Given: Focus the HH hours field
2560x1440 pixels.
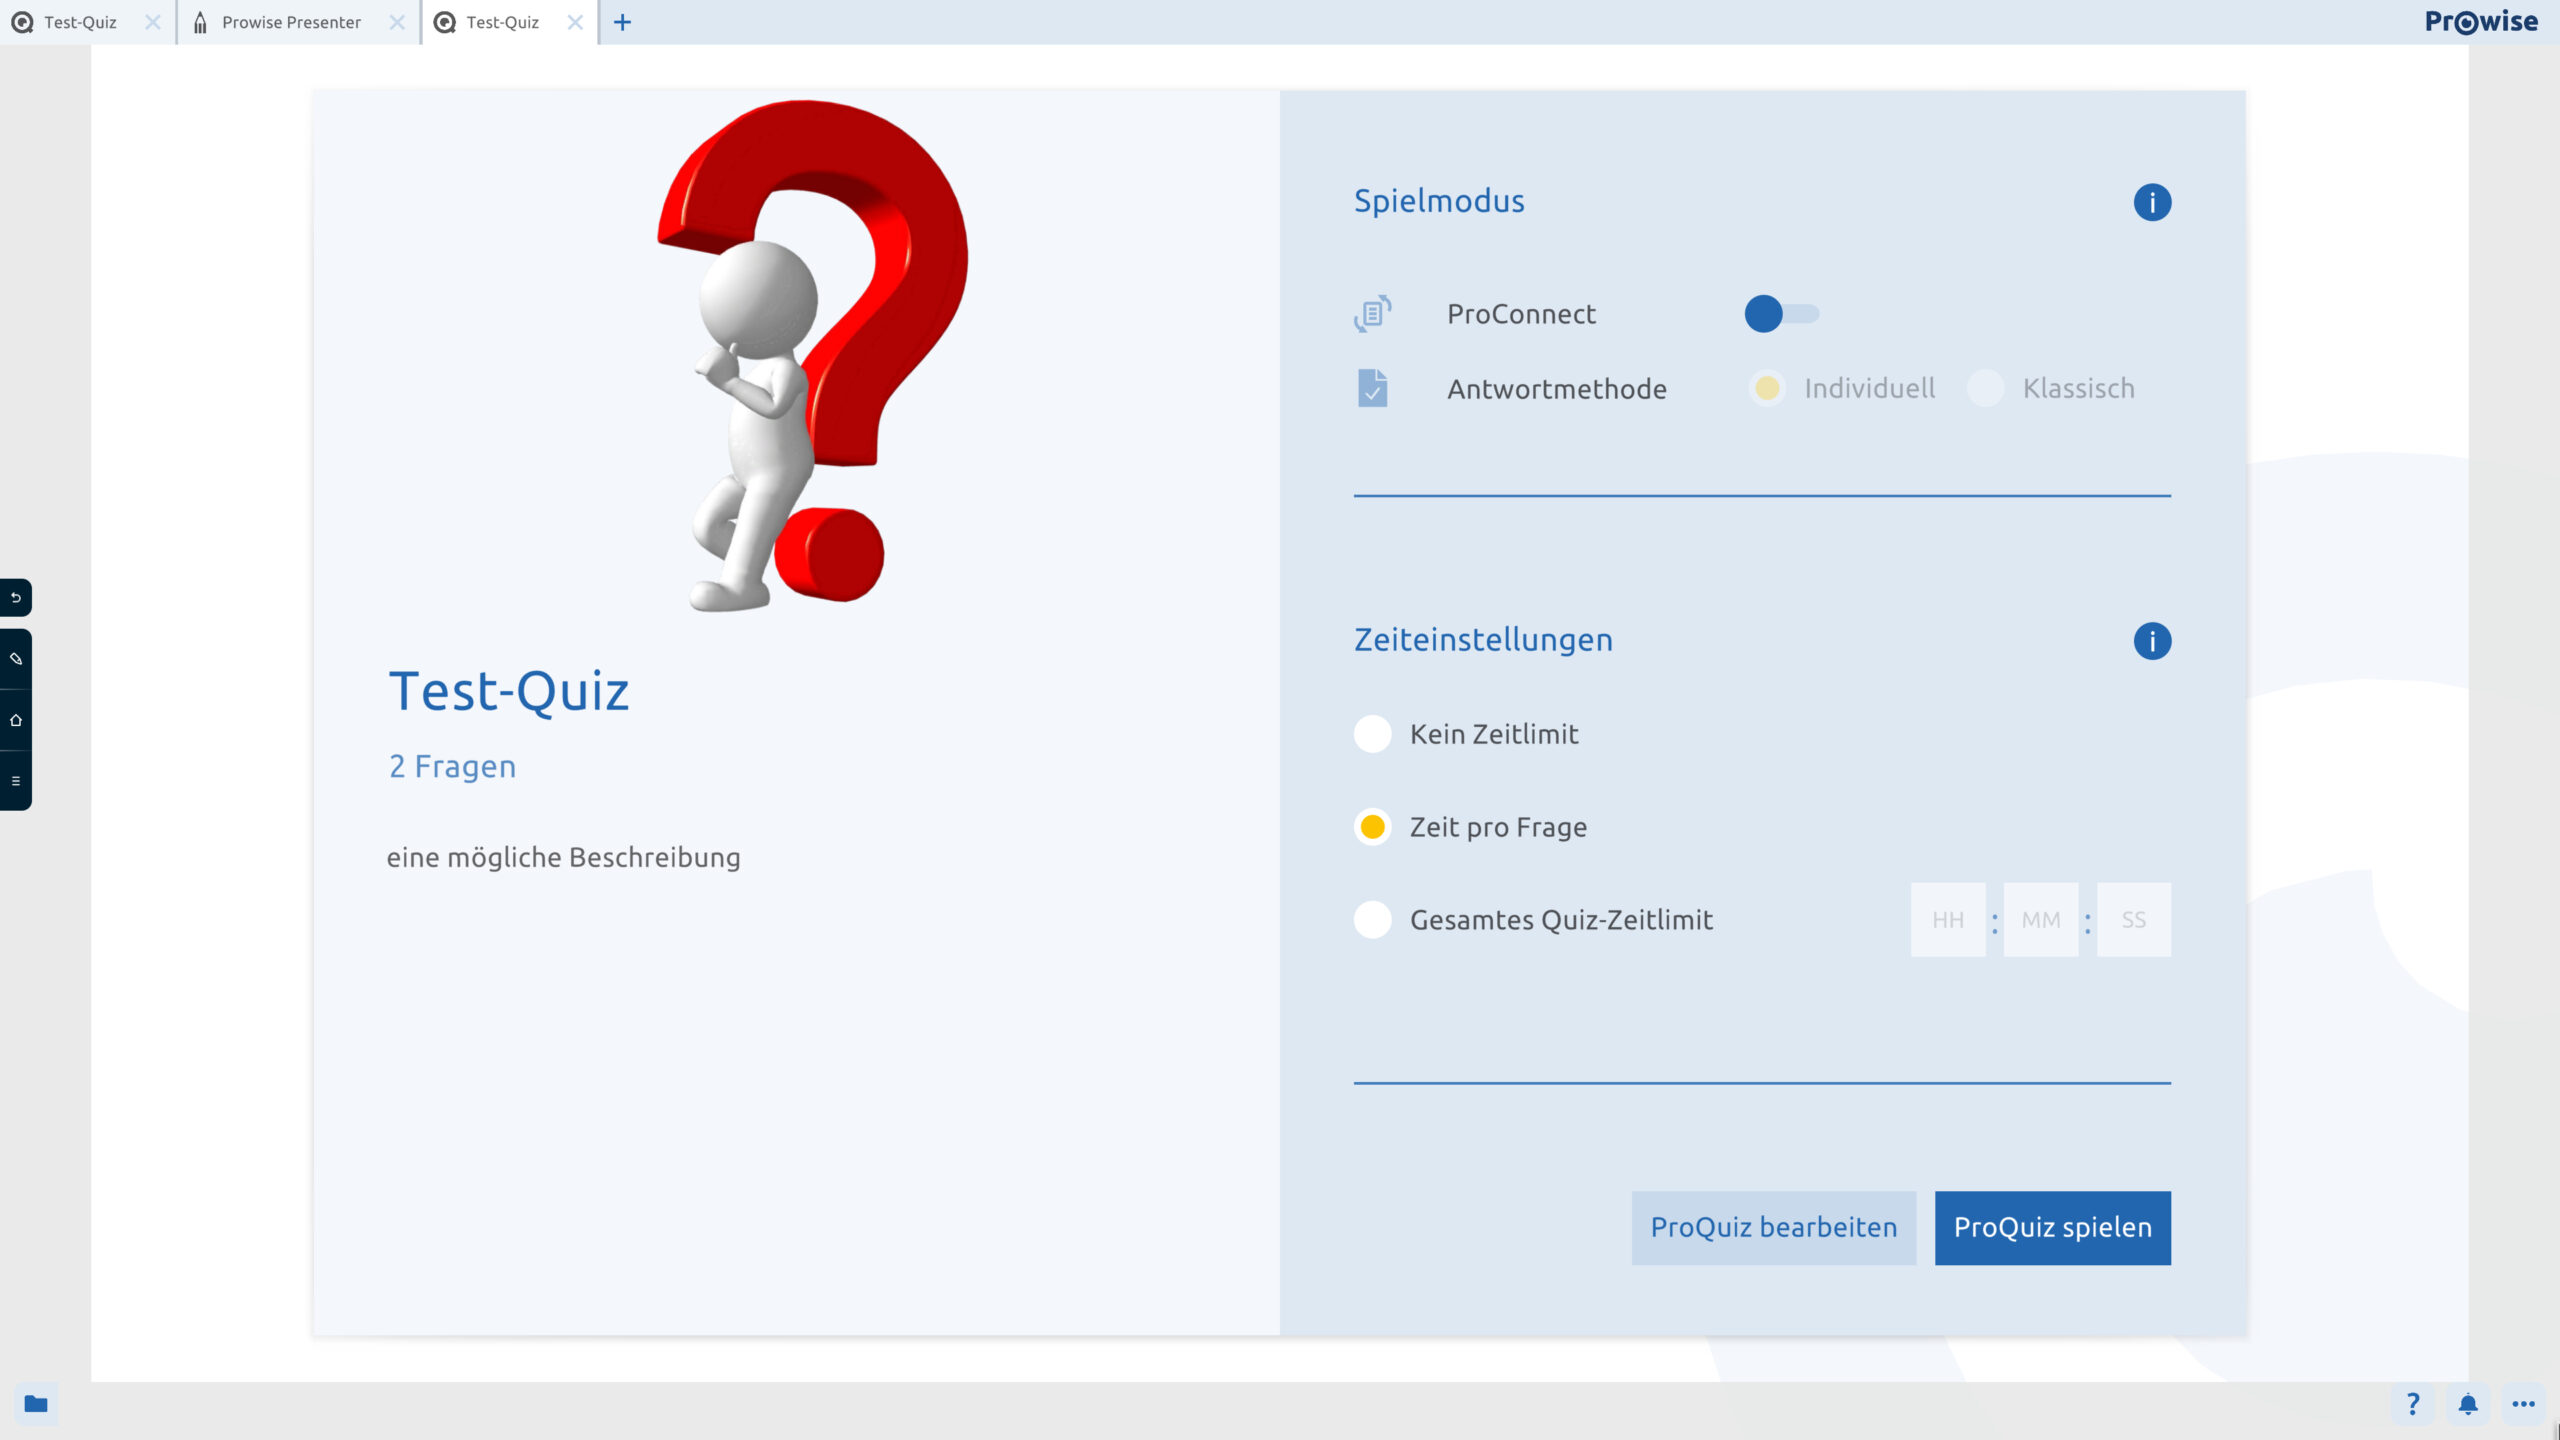Looking at the screenshot, I should (1947, 920).
